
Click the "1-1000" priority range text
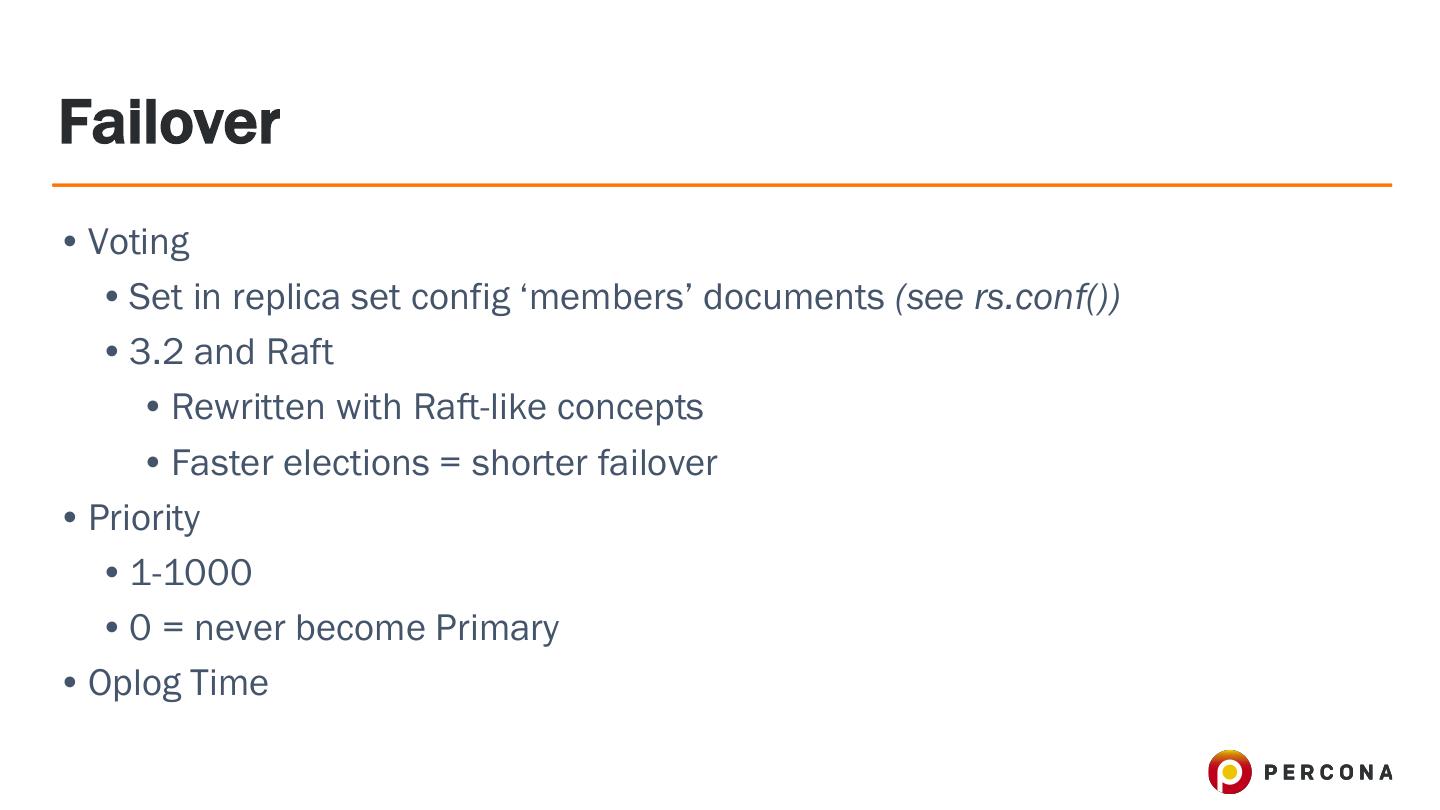(191, 573)
